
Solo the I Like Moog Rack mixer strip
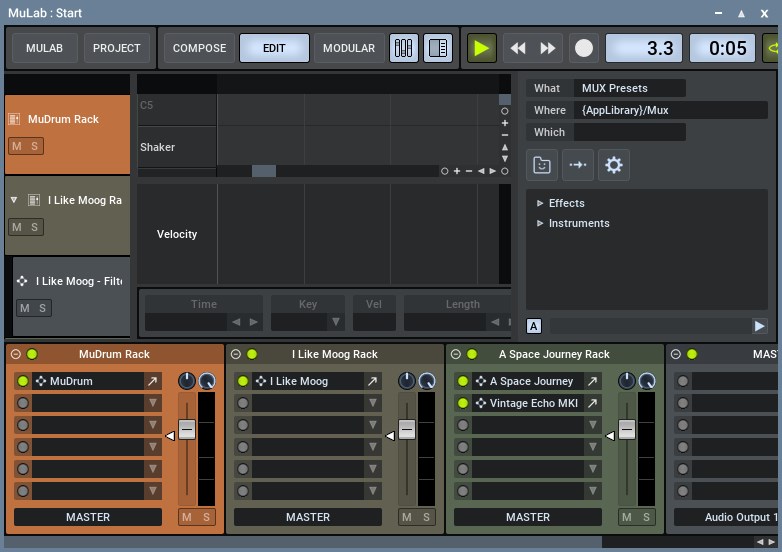coord(427,517)
